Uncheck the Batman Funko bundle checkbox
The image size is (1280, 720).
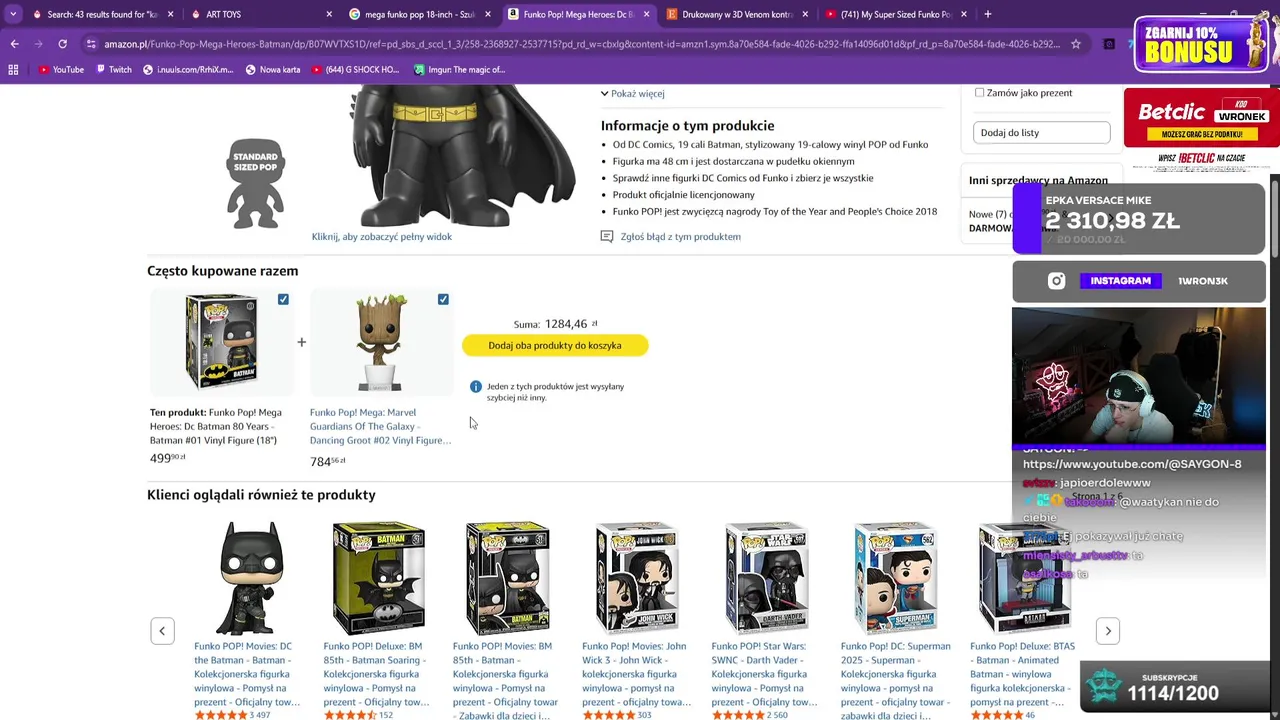283,299
